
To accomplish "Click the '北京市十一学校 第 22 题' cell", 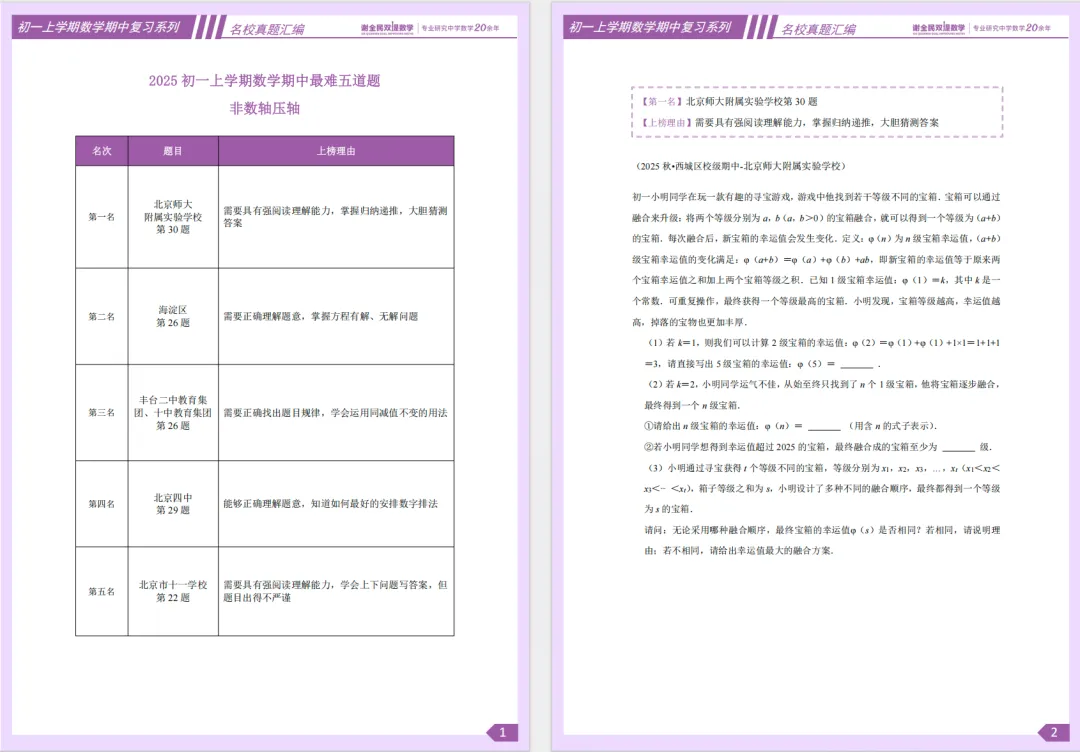I will click(x=173, y=591).
